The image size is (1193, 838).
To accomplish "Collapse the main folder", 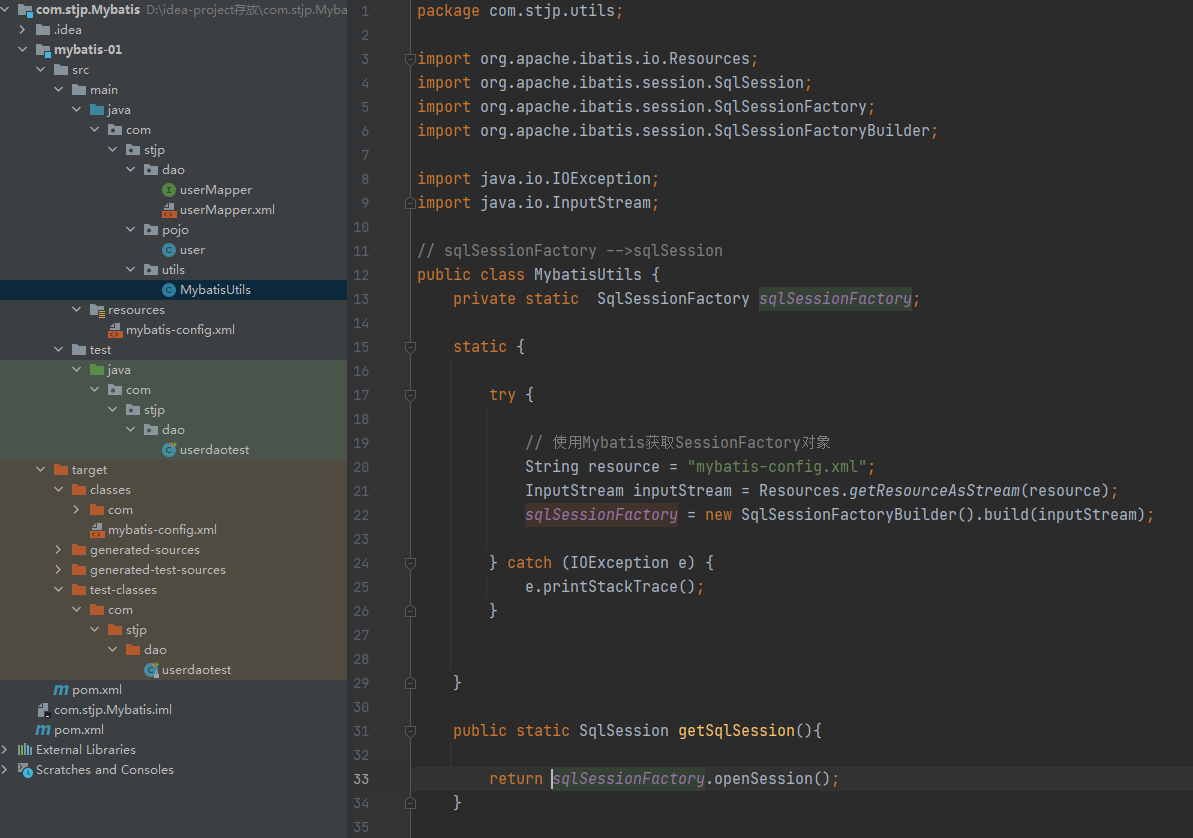I will [x=59, y=90].
